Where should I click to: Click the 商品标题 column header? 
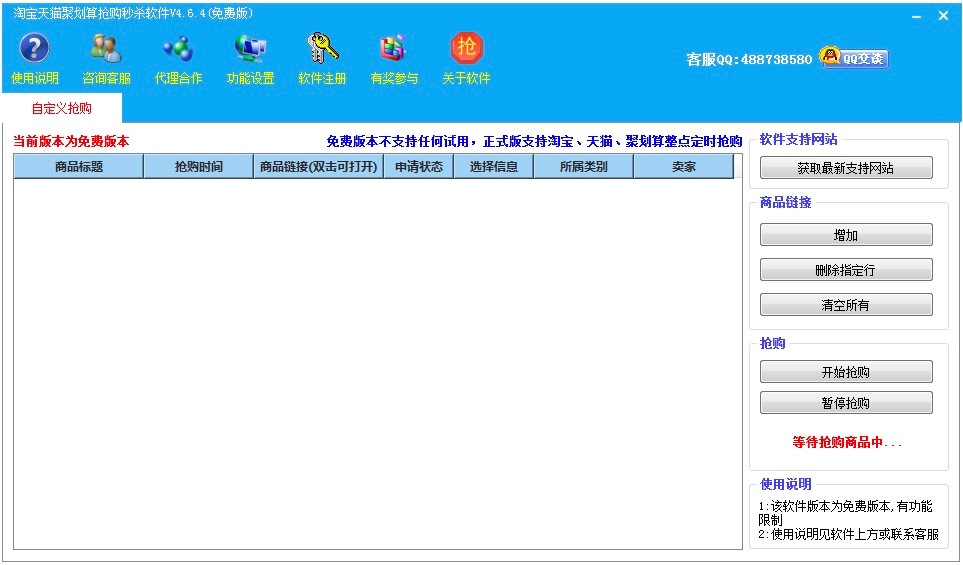click(x=79, y=167)
